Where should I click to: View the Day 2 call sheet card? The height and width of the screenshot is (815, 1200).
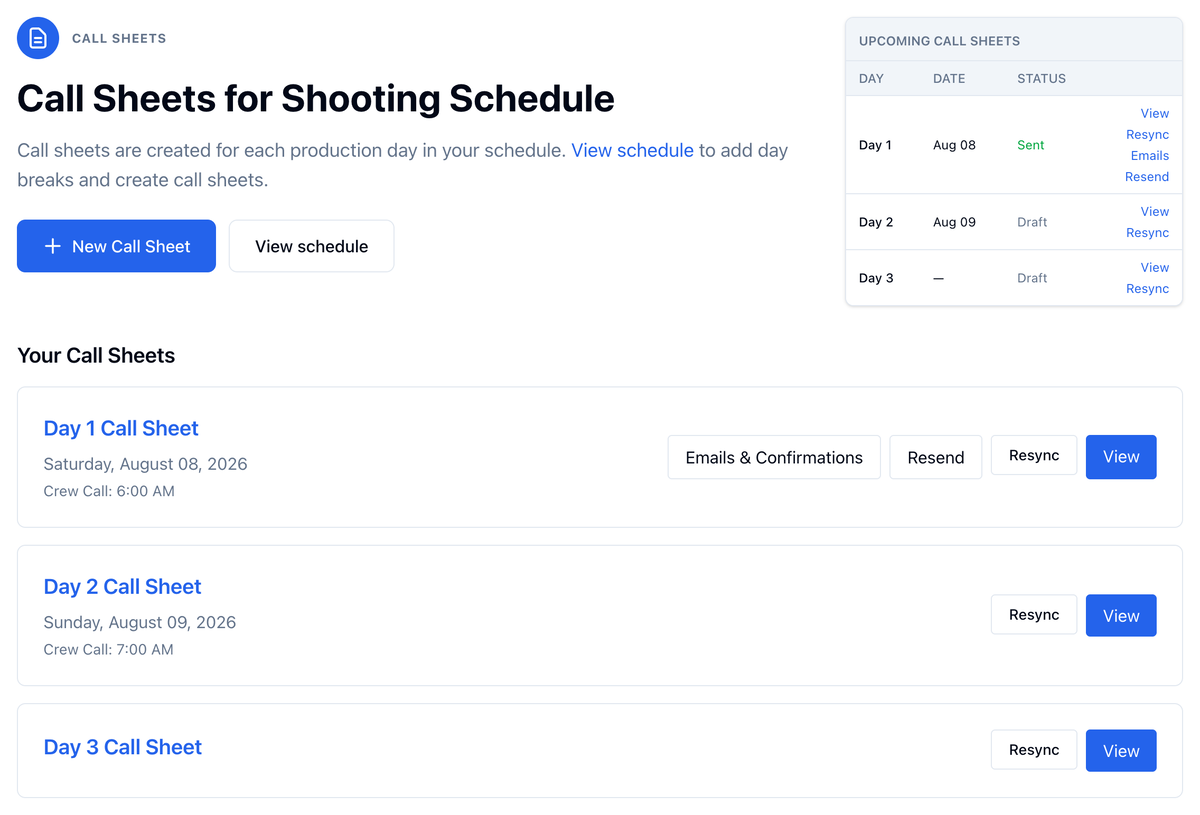[1121, 616]
